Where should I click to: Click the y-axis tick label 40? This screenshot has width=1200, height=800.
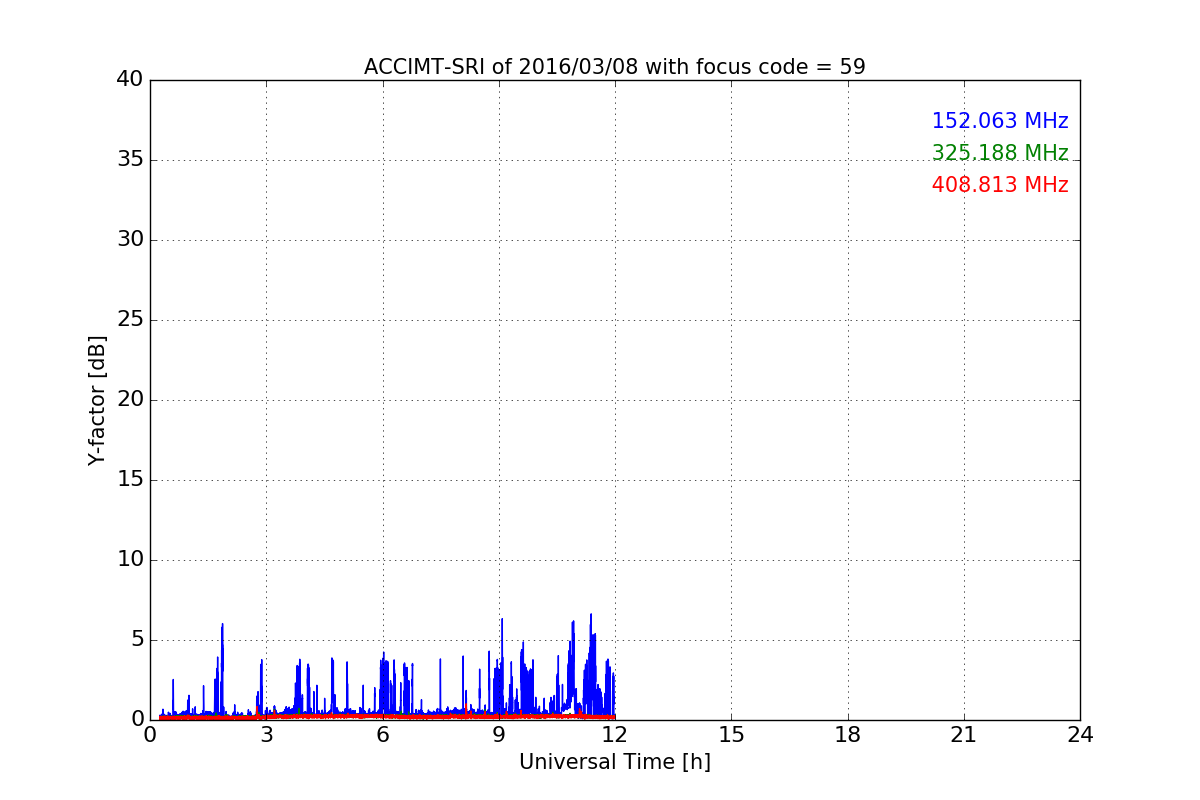pyautogui.click(x=130, y=80)
